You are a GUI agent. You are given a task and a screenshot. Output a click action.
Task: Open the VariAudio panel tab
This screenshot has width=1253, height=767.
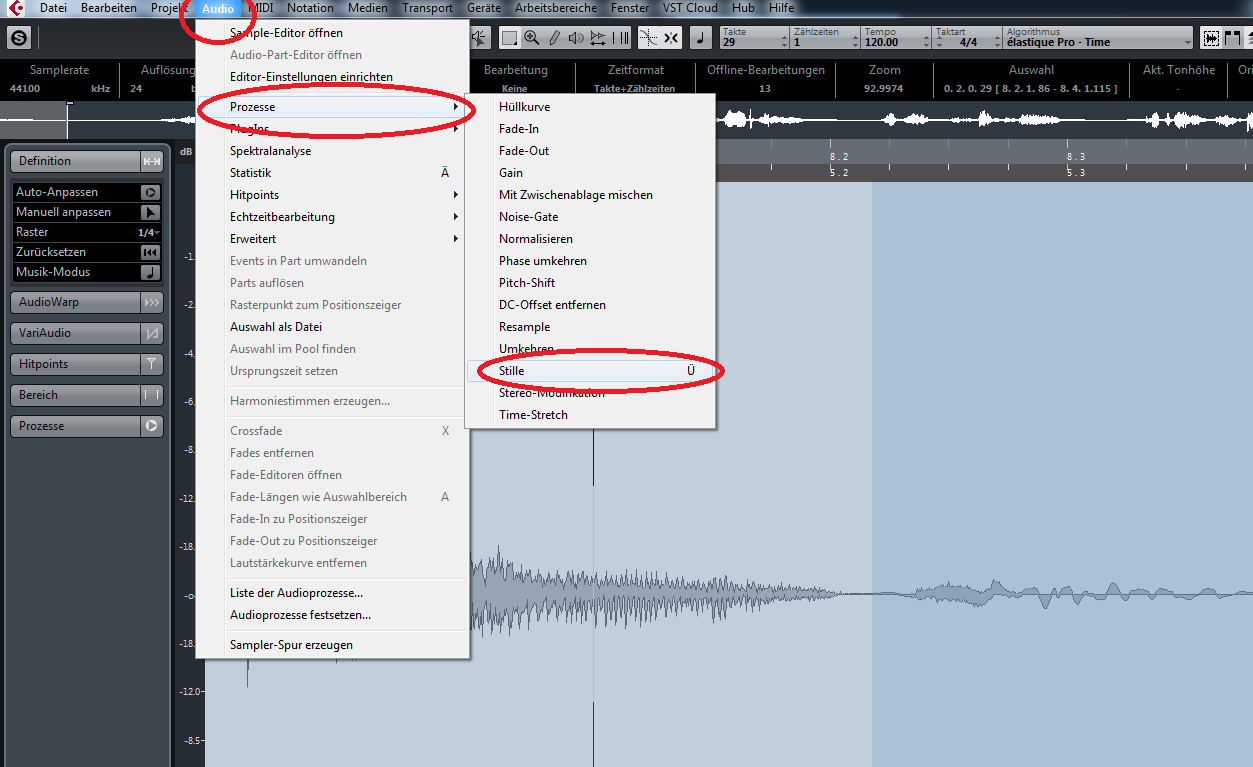click(x=75, y=333)
